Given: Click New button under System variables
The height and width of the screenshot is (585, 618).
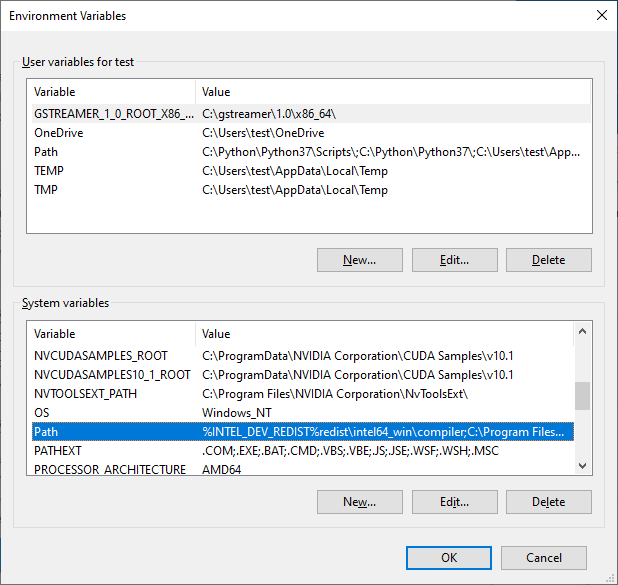Looking at the screenshot, I should tap(359, 502).
